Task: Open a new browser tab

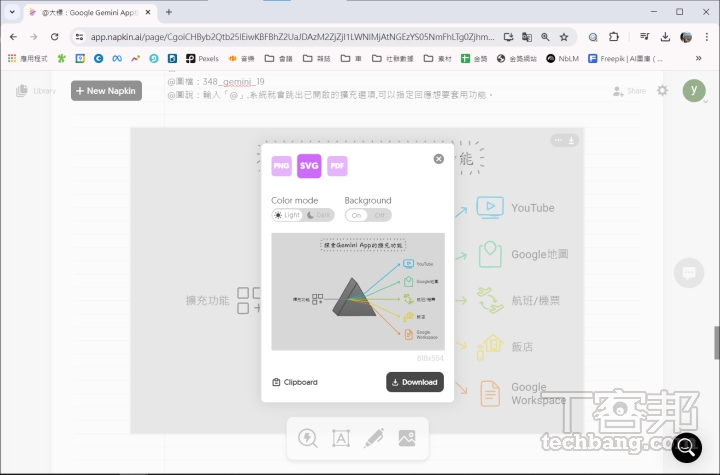Action: coord(169,12)
